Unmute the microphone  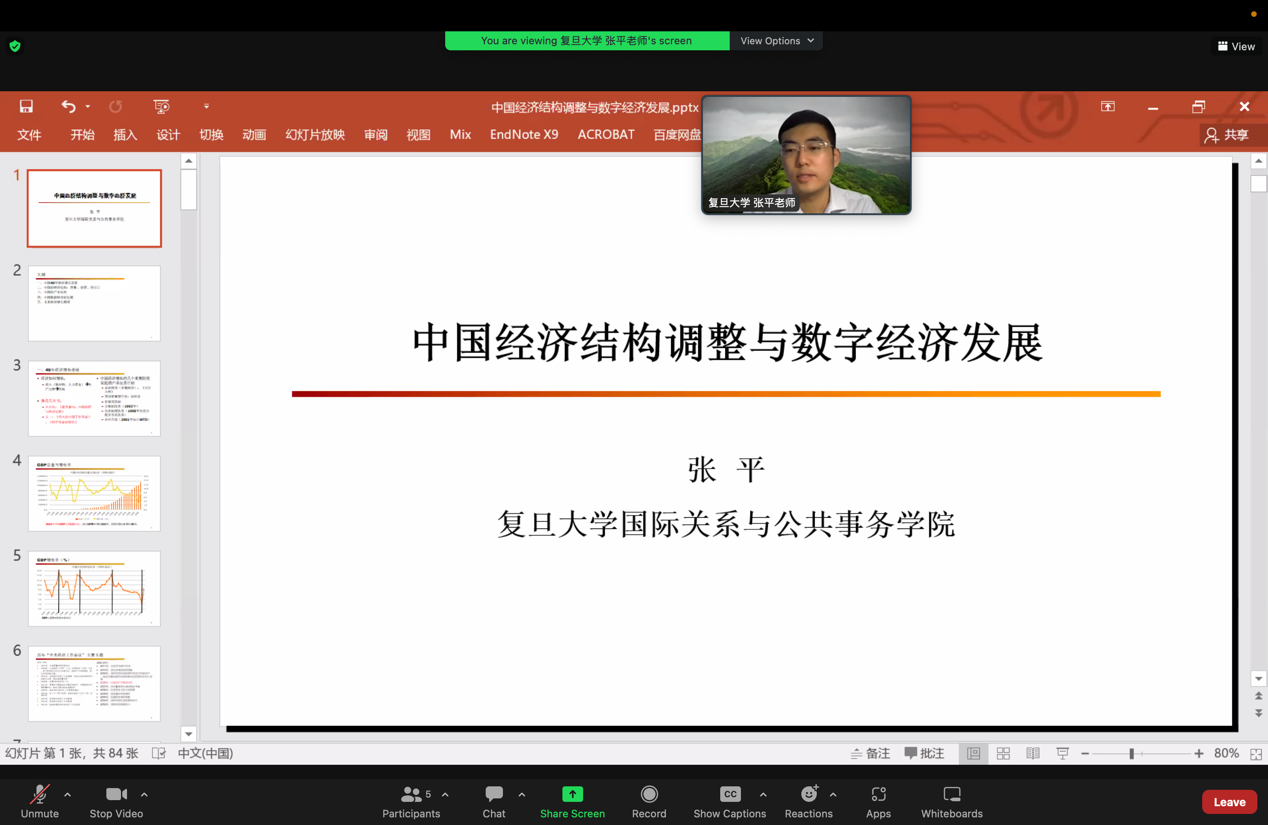click(x=40, y=801)
